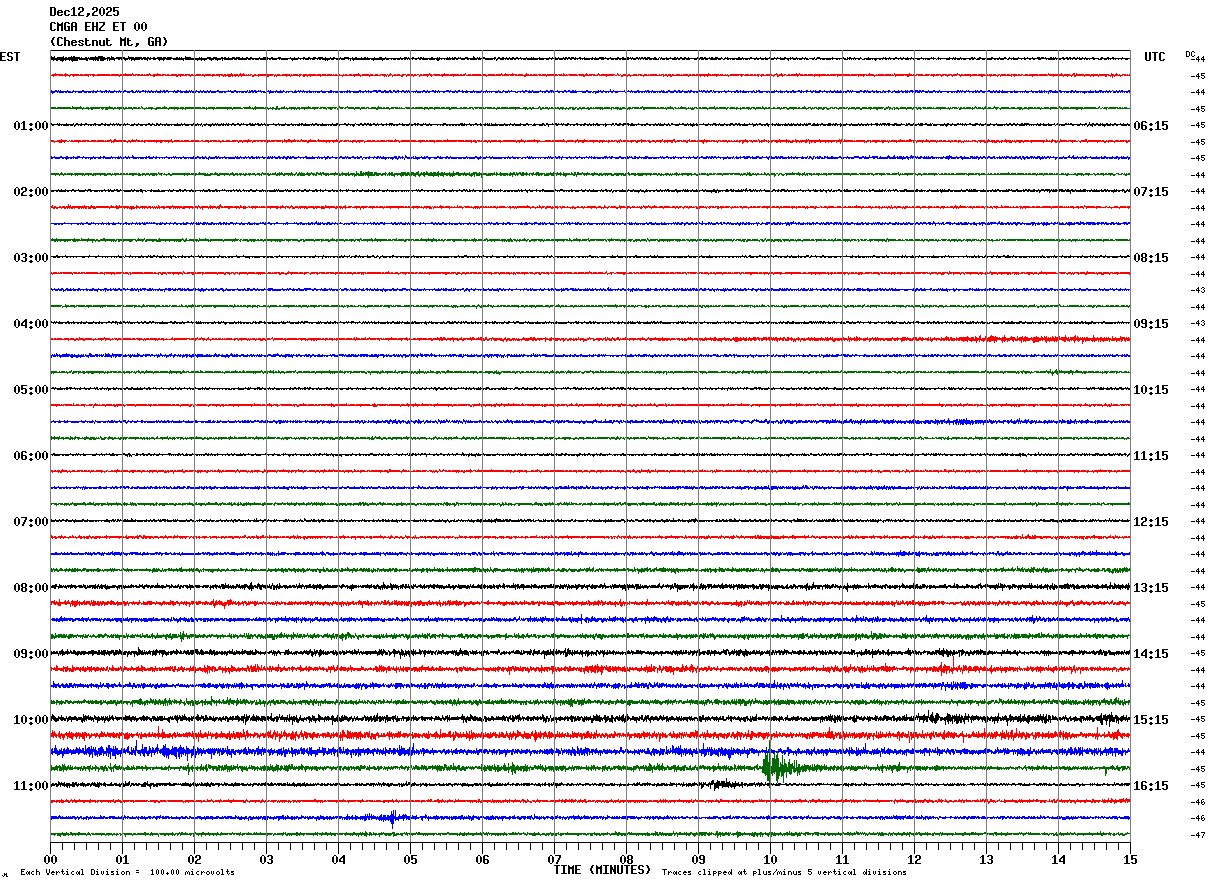
Task: Click the 13:15 UTC time label
Action: pyautogui.click(x=1151, y=588)
